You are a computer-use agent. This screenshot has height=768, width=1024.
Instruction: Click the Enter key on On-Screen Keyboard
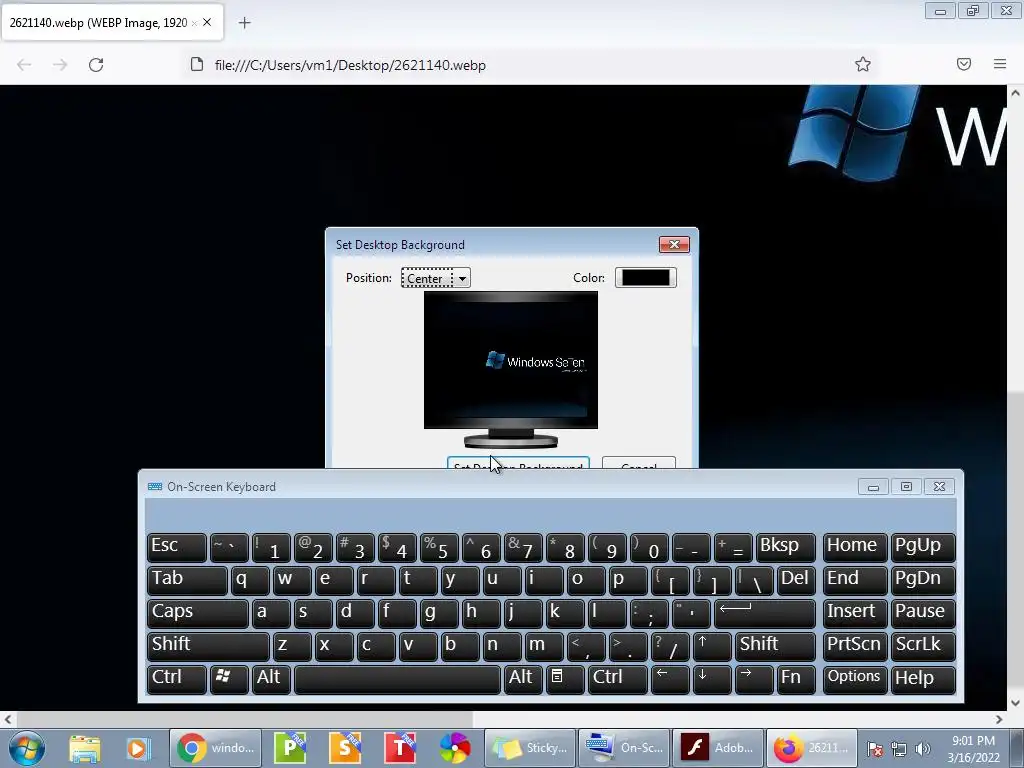pos(765,612)
